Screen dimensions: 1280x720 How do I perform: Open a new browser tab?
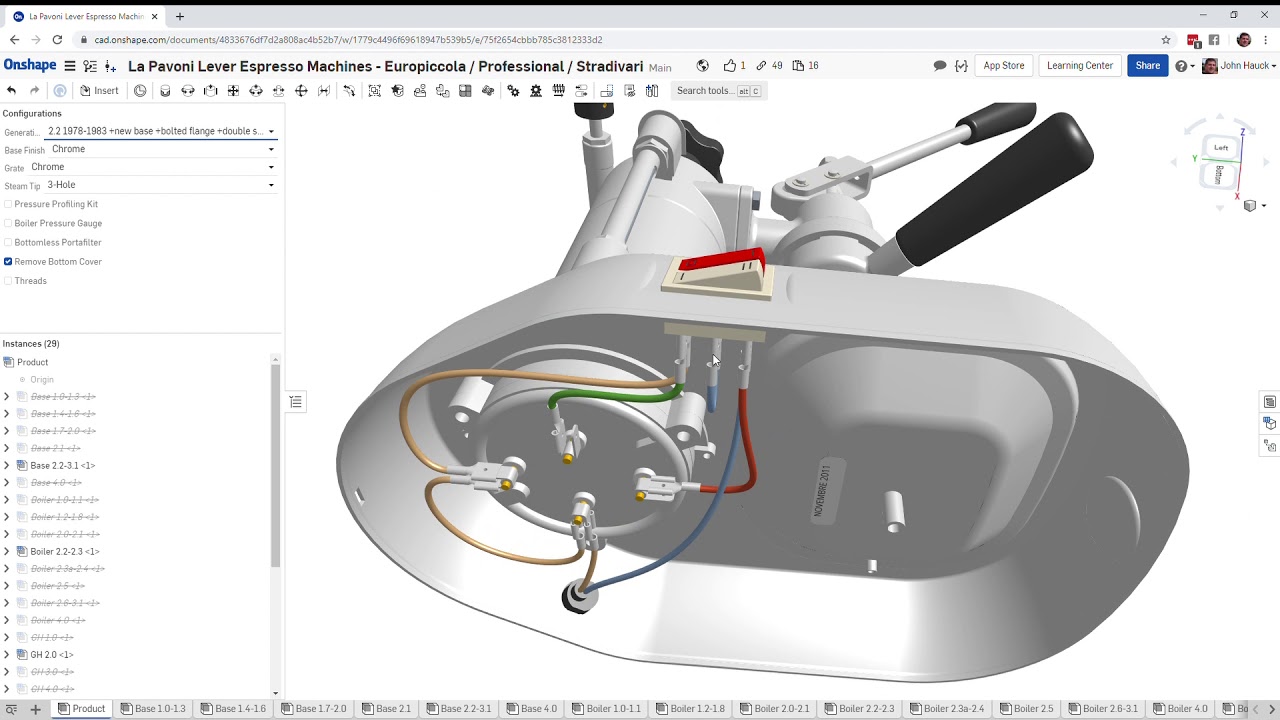(x=180, y=16)
